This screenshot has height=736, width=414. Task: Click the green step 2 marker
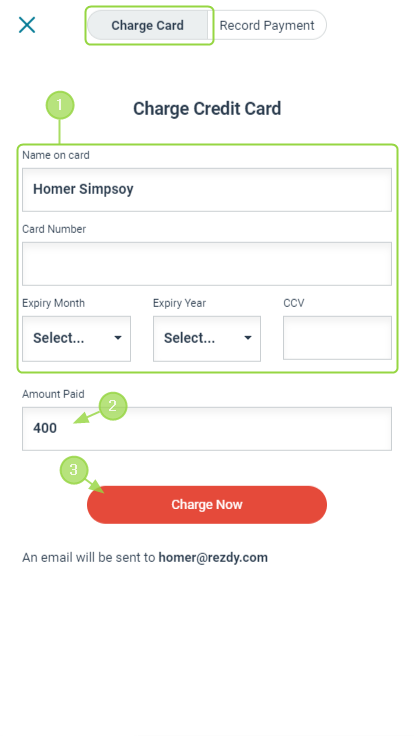pos(113,406)
